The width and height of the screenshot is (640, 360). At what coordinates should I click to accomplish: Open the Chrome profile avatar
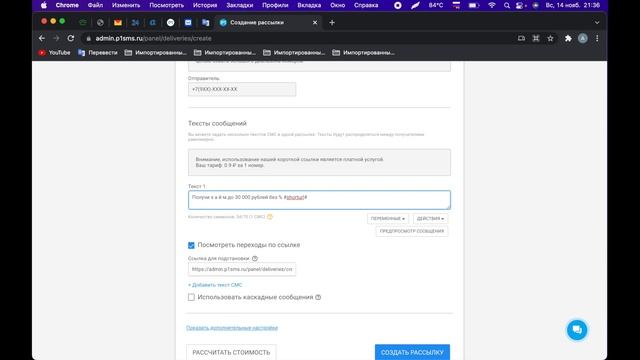click(582, 38)
